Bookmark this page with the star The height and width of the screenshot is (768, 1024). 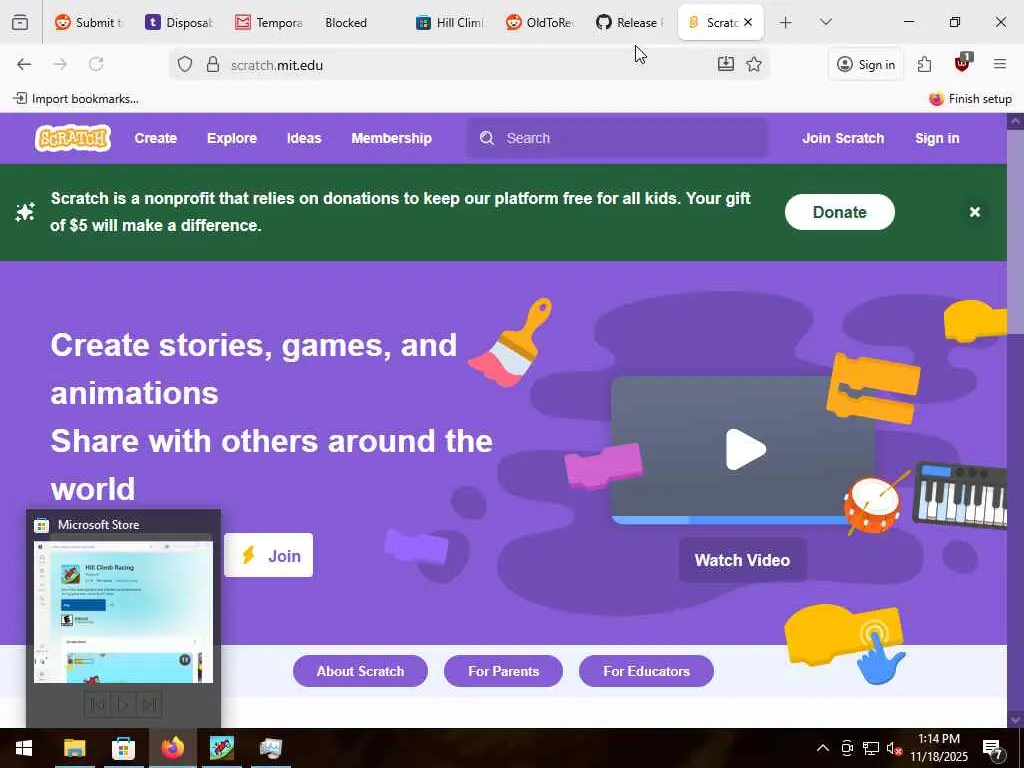(754, 64)
